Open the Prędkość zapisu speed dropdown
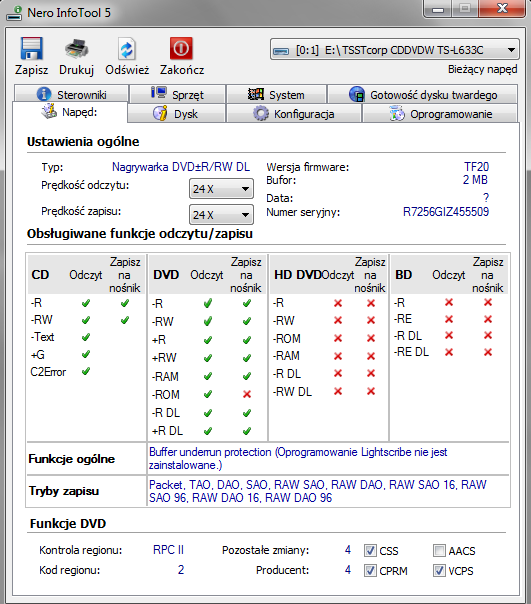This screenshot has width=531, height=604. coord(221,215)
